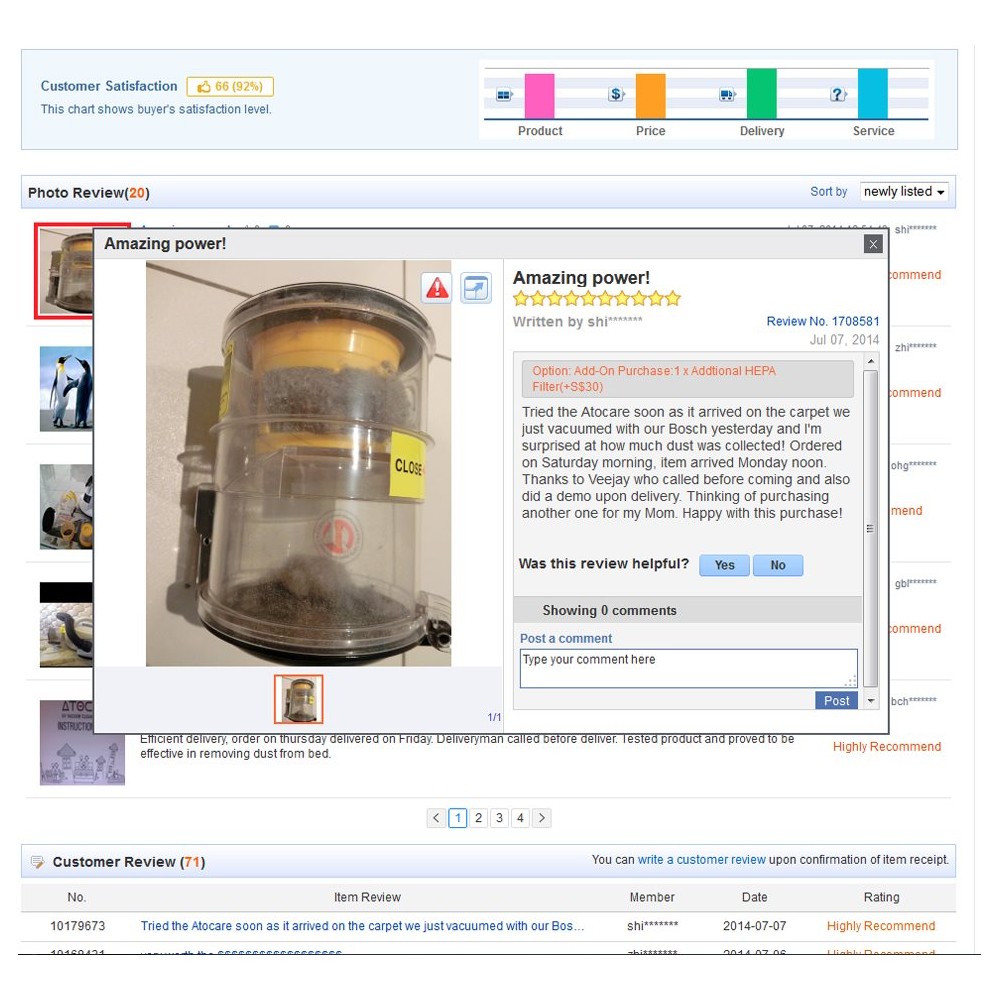The image size is (1000, 1000).
Task: Click scrollbar down arrow in review panel
Action: (x=871, y=701)
